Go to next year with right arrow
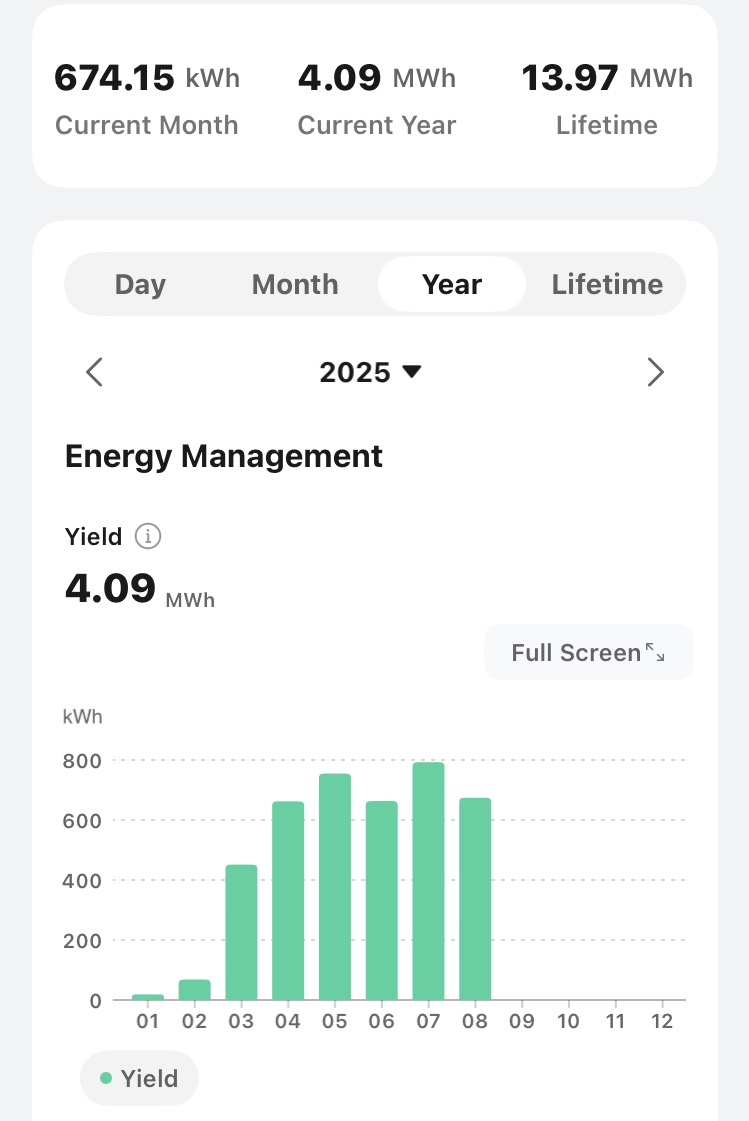The image size is (749, 1121). tap(655, 373)
